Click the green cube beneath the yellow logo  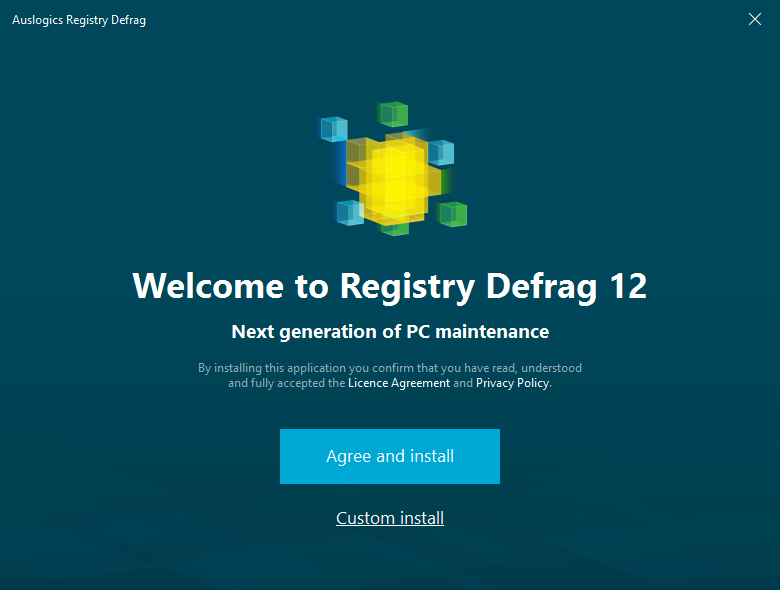(x=394, y=229)
